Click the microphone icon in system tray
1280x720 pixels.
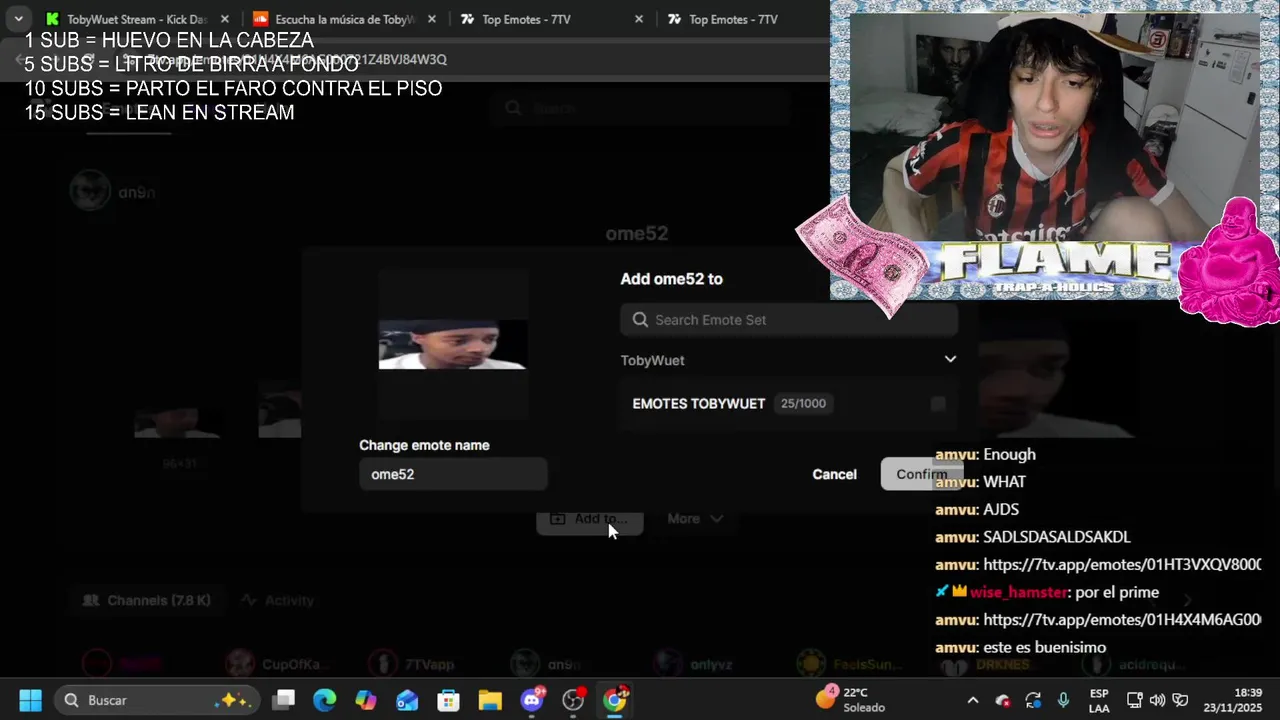pyautogui.click(x=1063, y=700)
